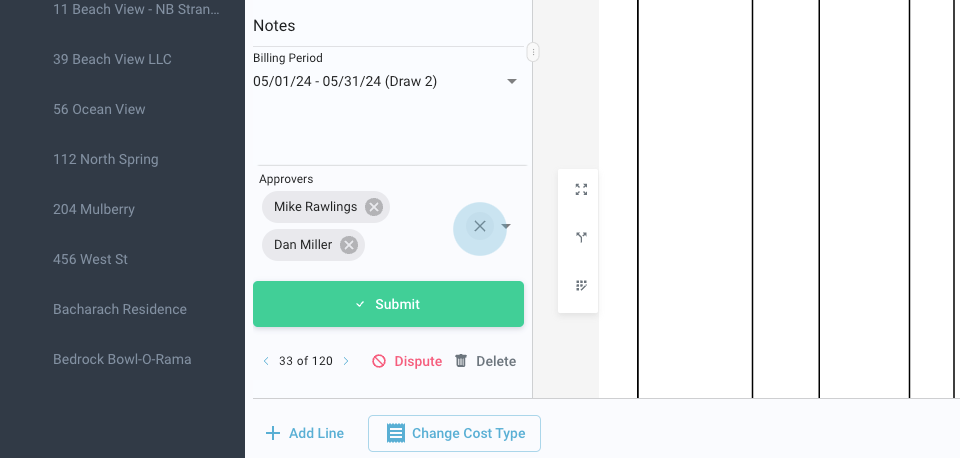Viewport: 960px width, 458px height.
Task: Go to previous invoice arrow
Action: [266, 361]
